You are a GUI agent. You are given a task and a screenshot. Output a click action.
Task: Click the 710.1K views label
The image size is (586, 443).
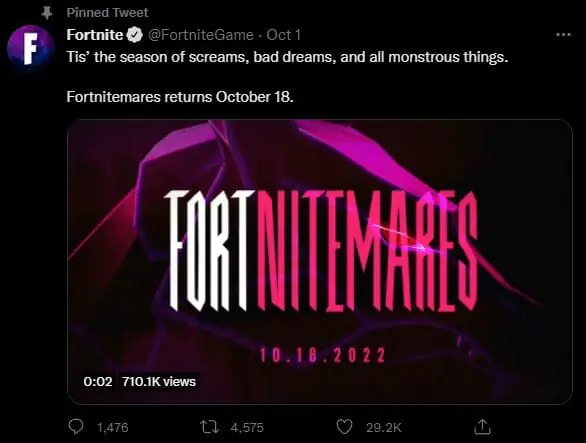(x=159, y=382)
